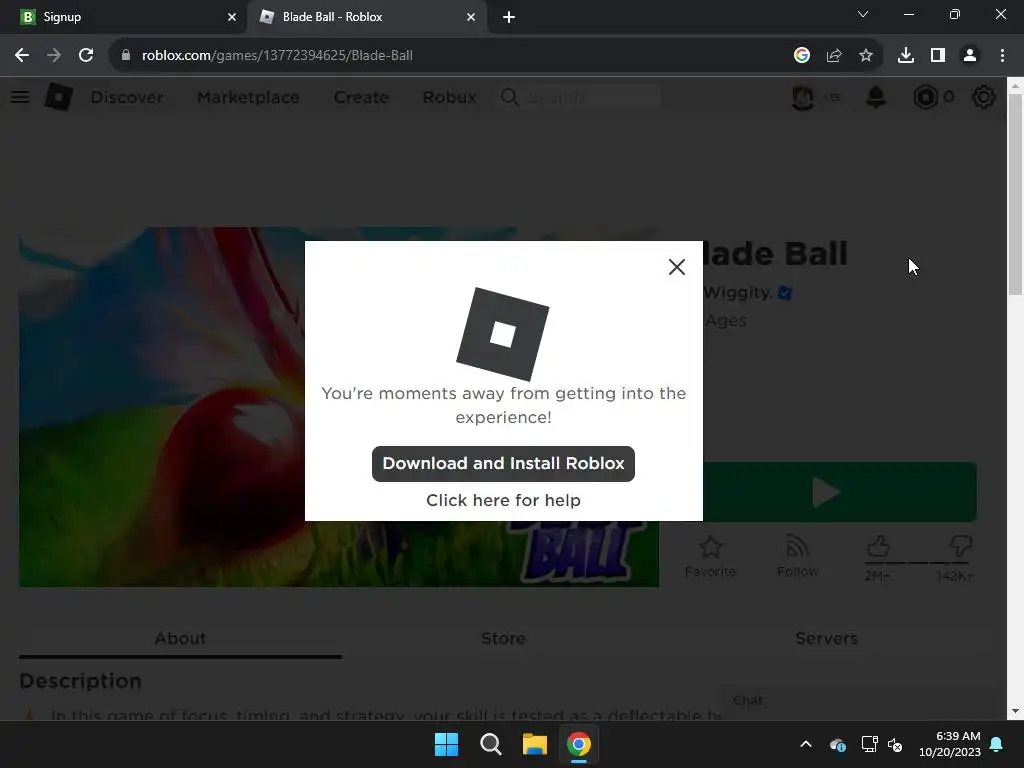
Task: Click the Roblox avatar profile icon
Action: [803, 97]
